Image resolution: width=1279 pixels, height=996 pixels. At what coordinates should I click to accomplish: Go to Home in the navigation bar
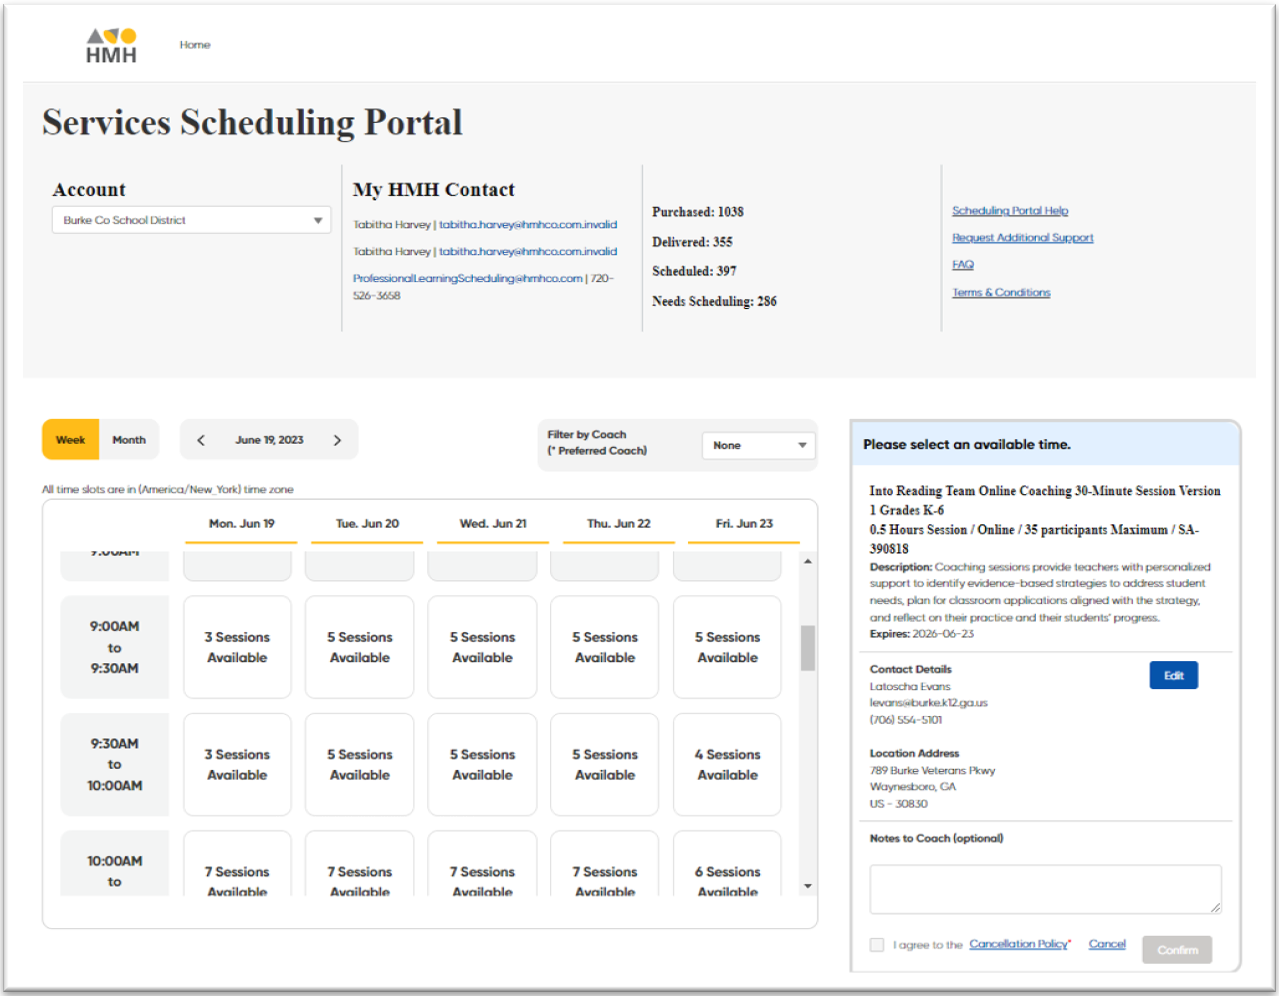point(194,44)
